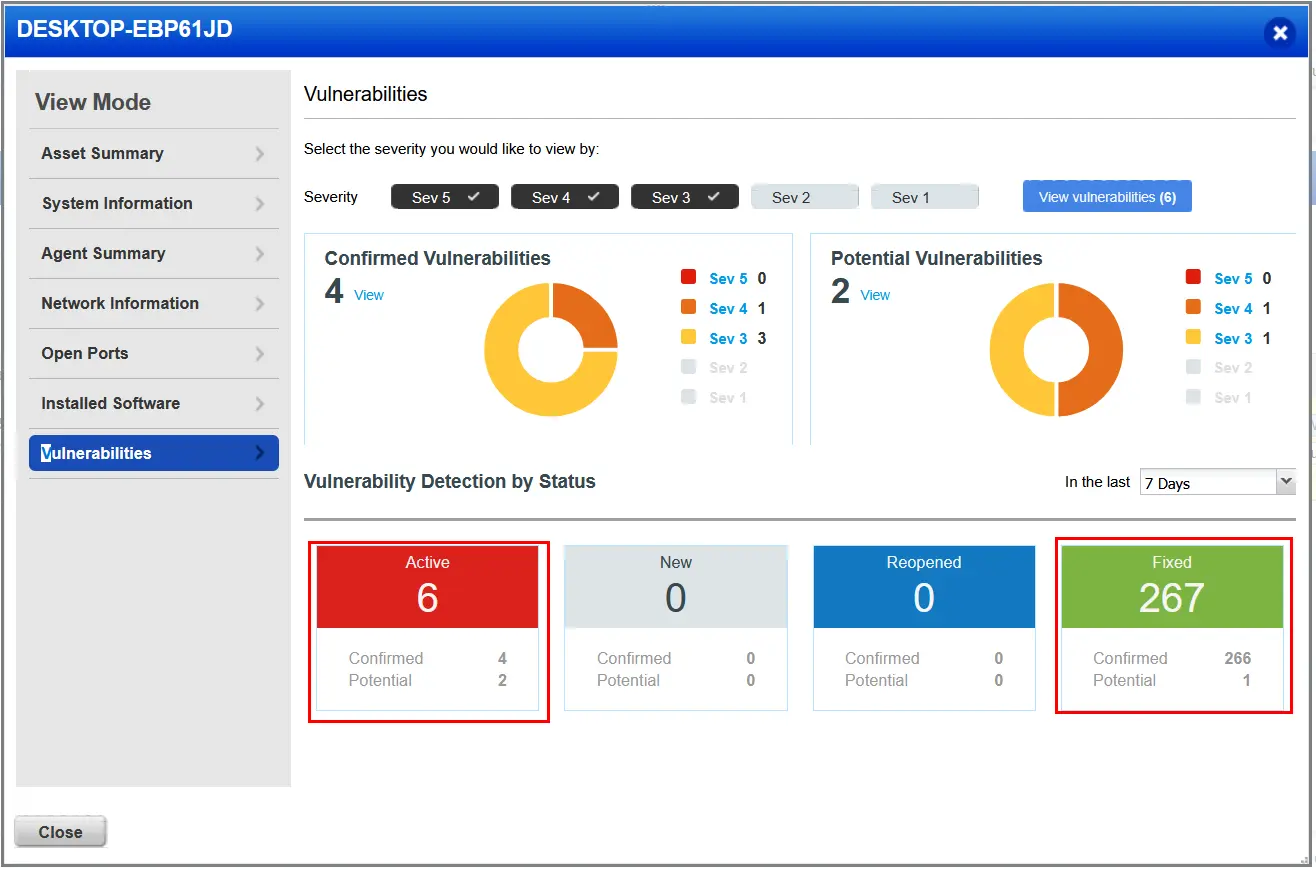Enable the Sev 1 severity filter
The image size is (1316, 870).
click(925, 197)
